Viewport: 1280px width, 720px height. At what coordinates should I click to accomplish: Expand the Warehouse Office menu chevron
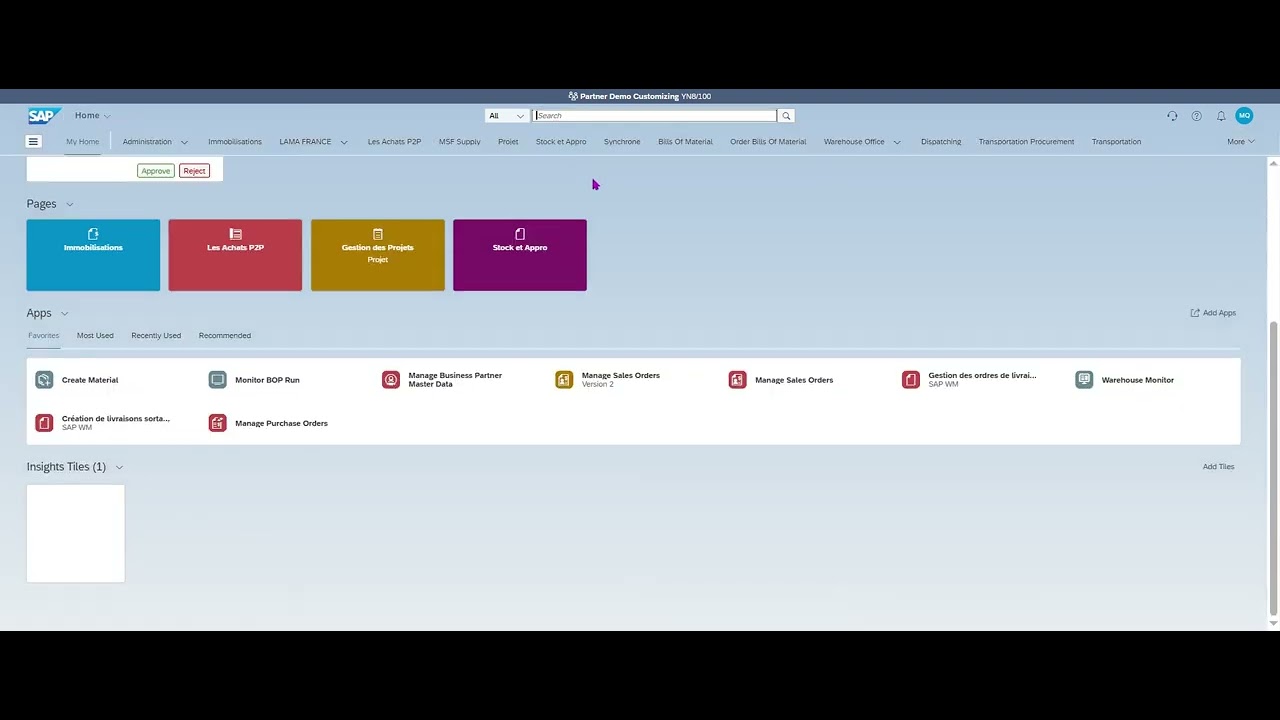(897, 142)
